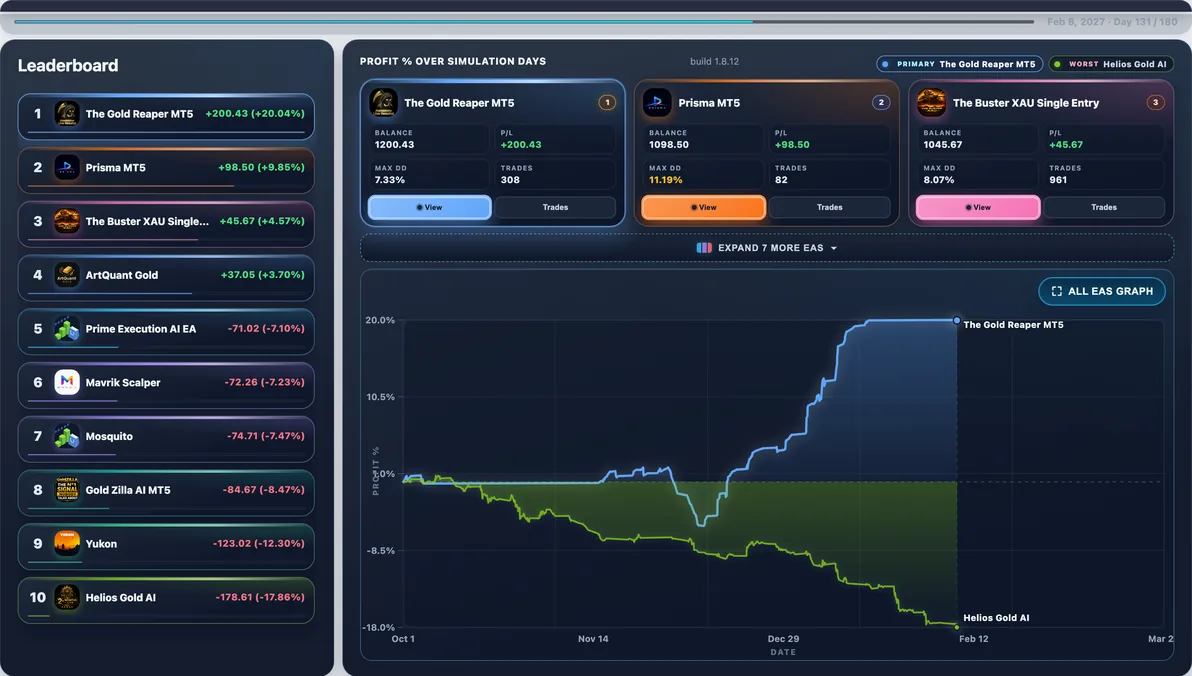The height and width of the screenshot is (676, 1192).
Task: Select leaderboard row 6 Mavrik Scalper
Action: pyautogui.click(x=166, y=386)
